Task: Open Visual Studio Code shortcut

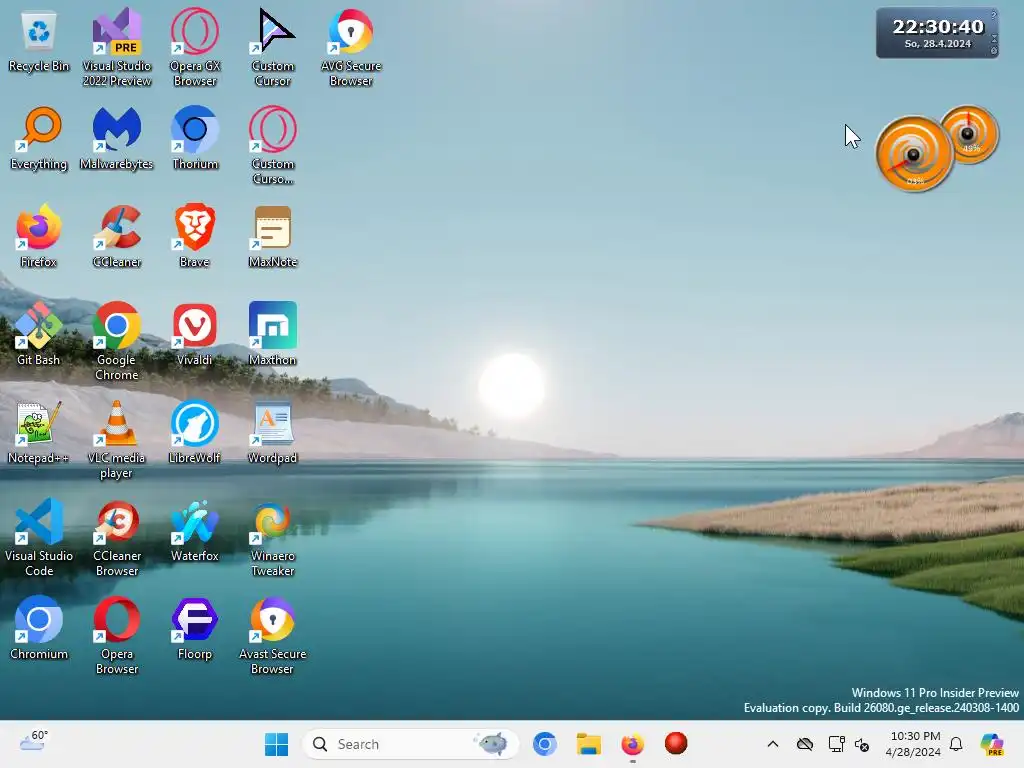Action: 39,537
